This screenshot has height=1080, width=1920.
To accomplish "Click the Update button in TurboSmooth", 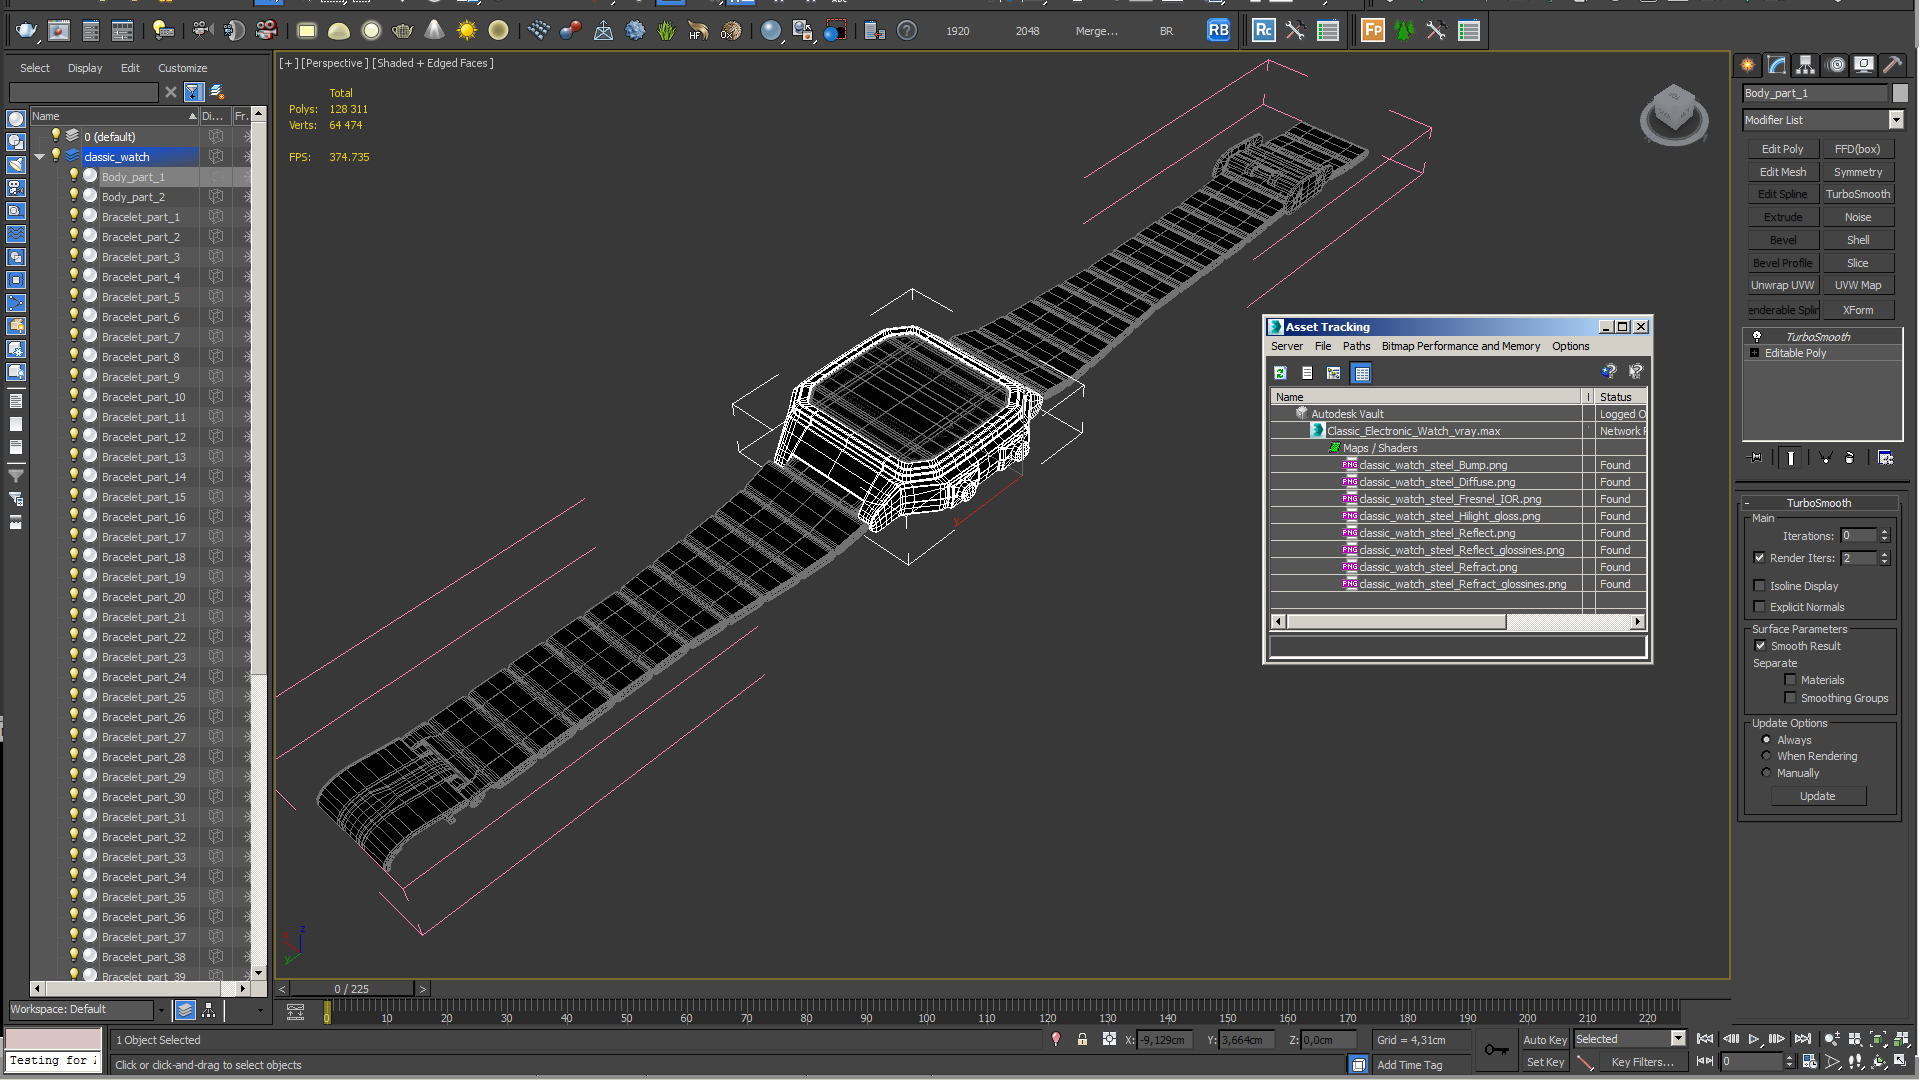I will pos(1817,795).
